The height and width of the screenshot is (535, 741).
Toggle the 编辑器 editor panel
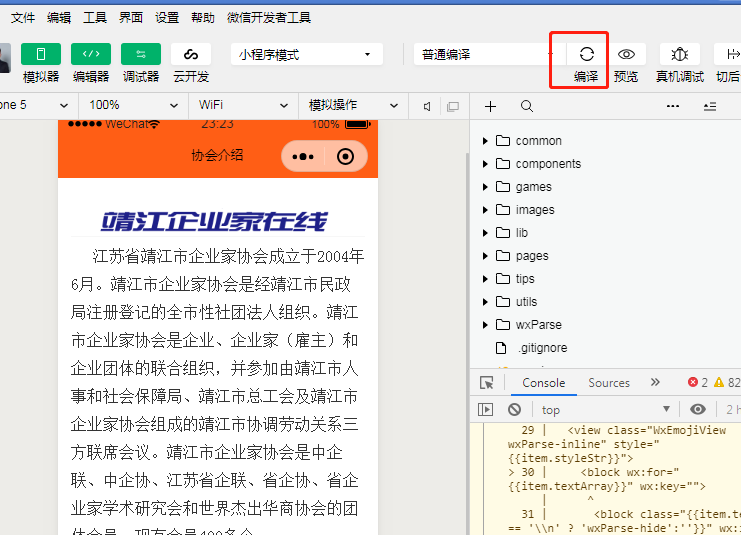coord(91,55)
